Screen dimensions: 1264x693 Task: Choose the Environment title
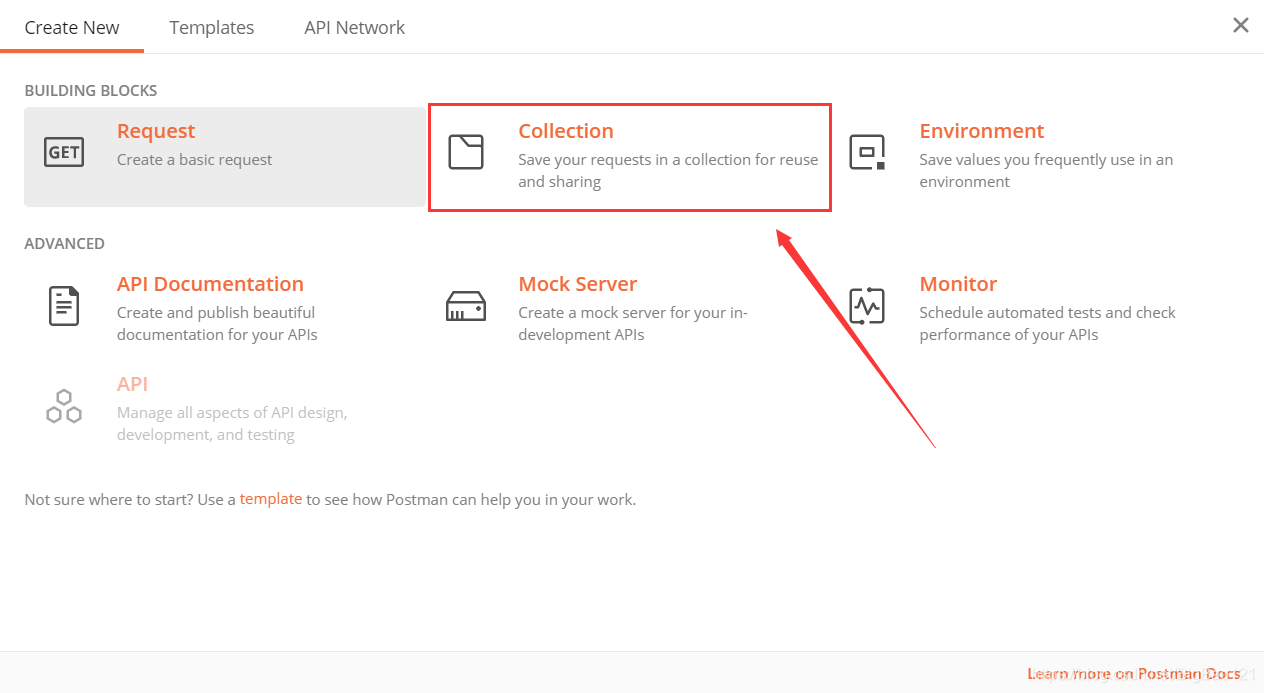(x=982, y=131)
